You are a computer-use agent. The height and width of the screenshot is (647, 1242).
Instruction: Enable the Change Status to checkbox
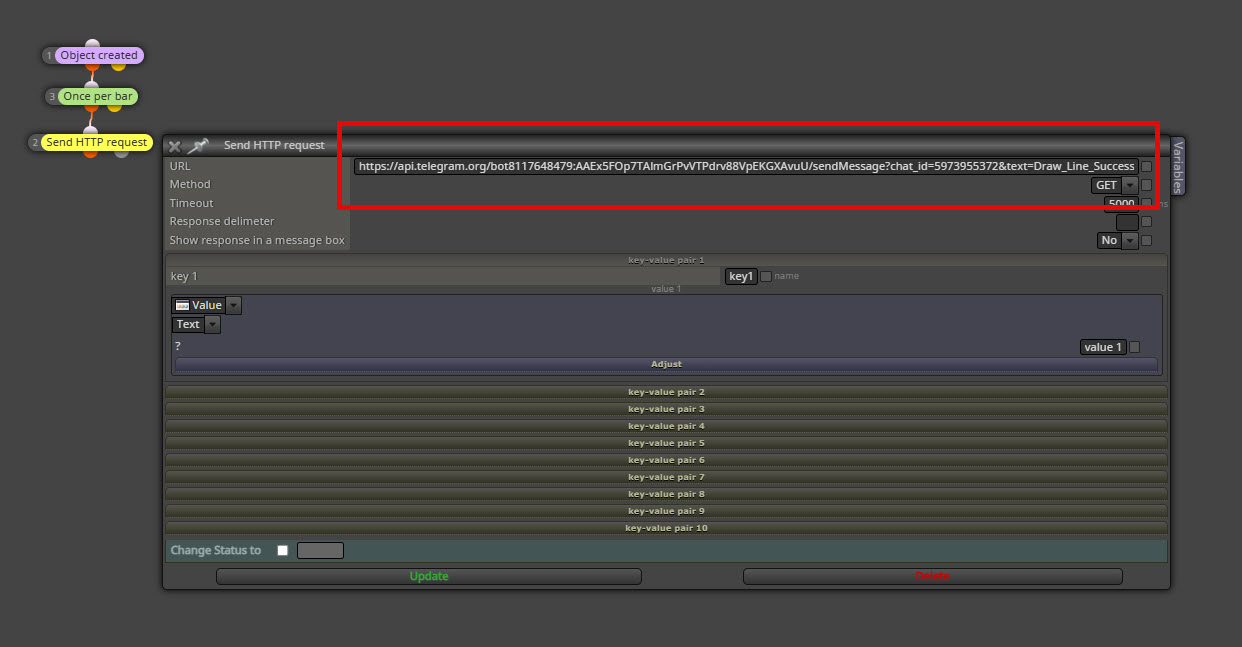[x=282, y=550]
